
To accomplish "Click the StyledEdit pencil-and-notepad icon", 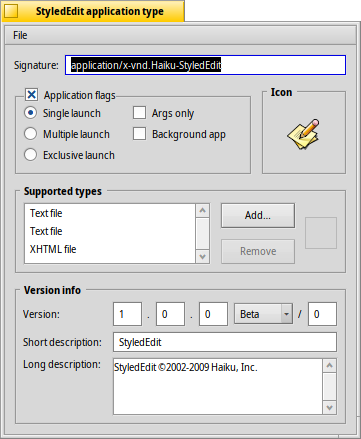I will pos(304,134).
